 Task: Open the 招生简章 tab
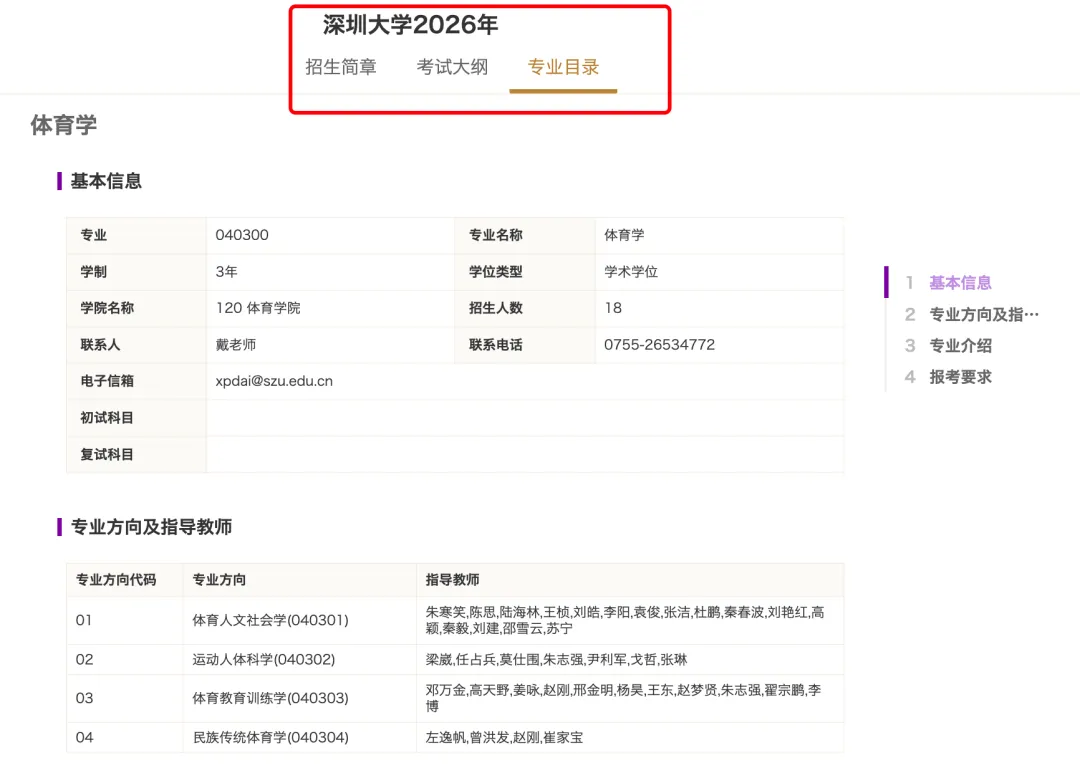coord(341,67)
